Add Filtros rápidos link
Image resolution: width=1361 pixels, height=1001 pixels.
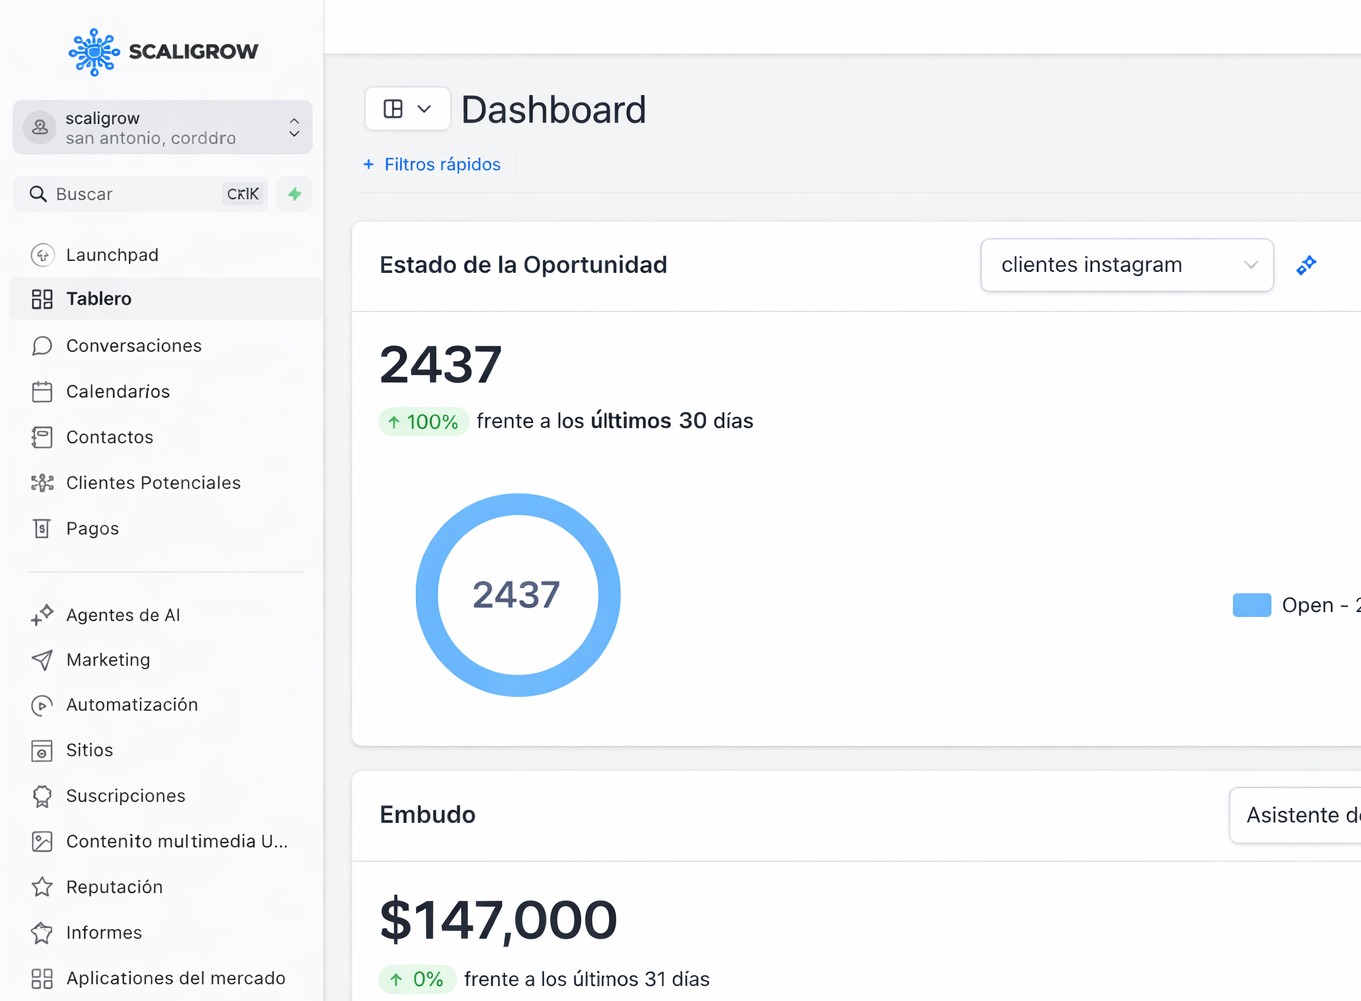pos(432,164)
